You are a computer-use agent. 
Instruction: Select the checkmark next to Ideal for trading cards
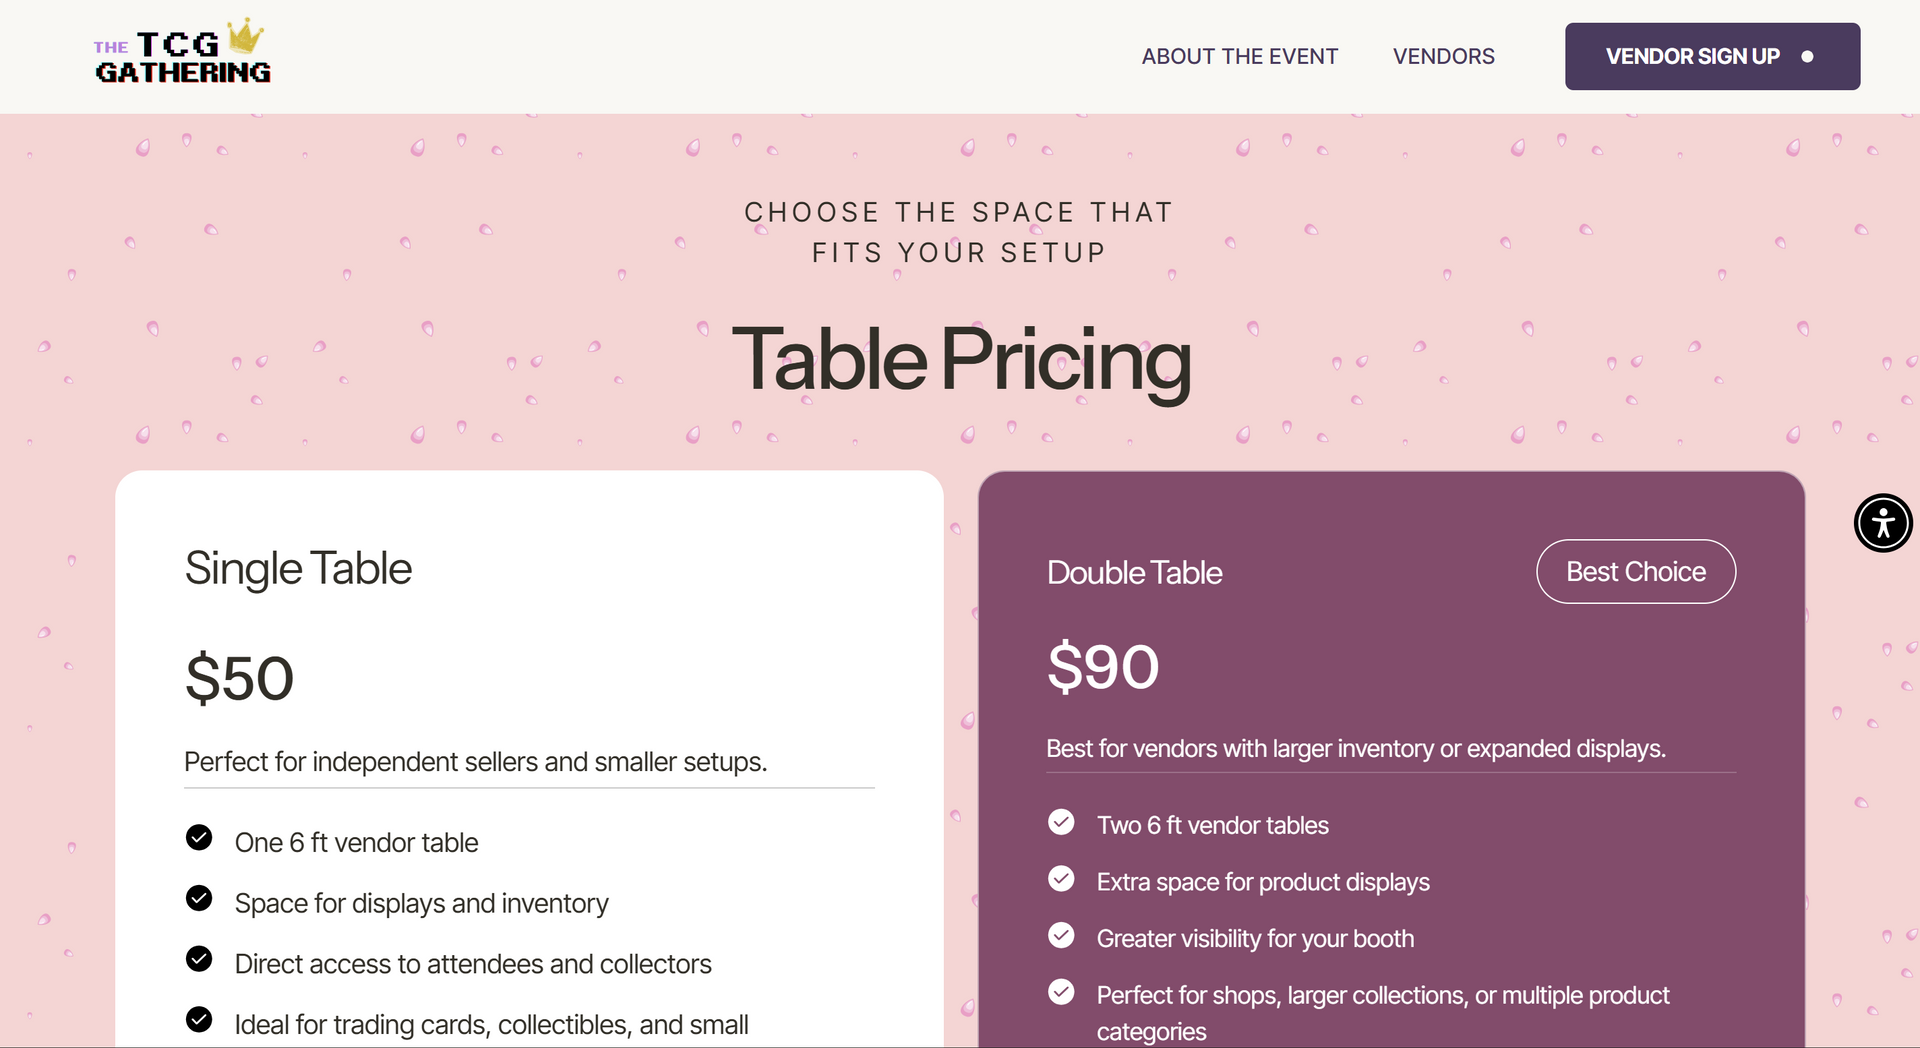pyautogui.click(x=199, y=1021)
